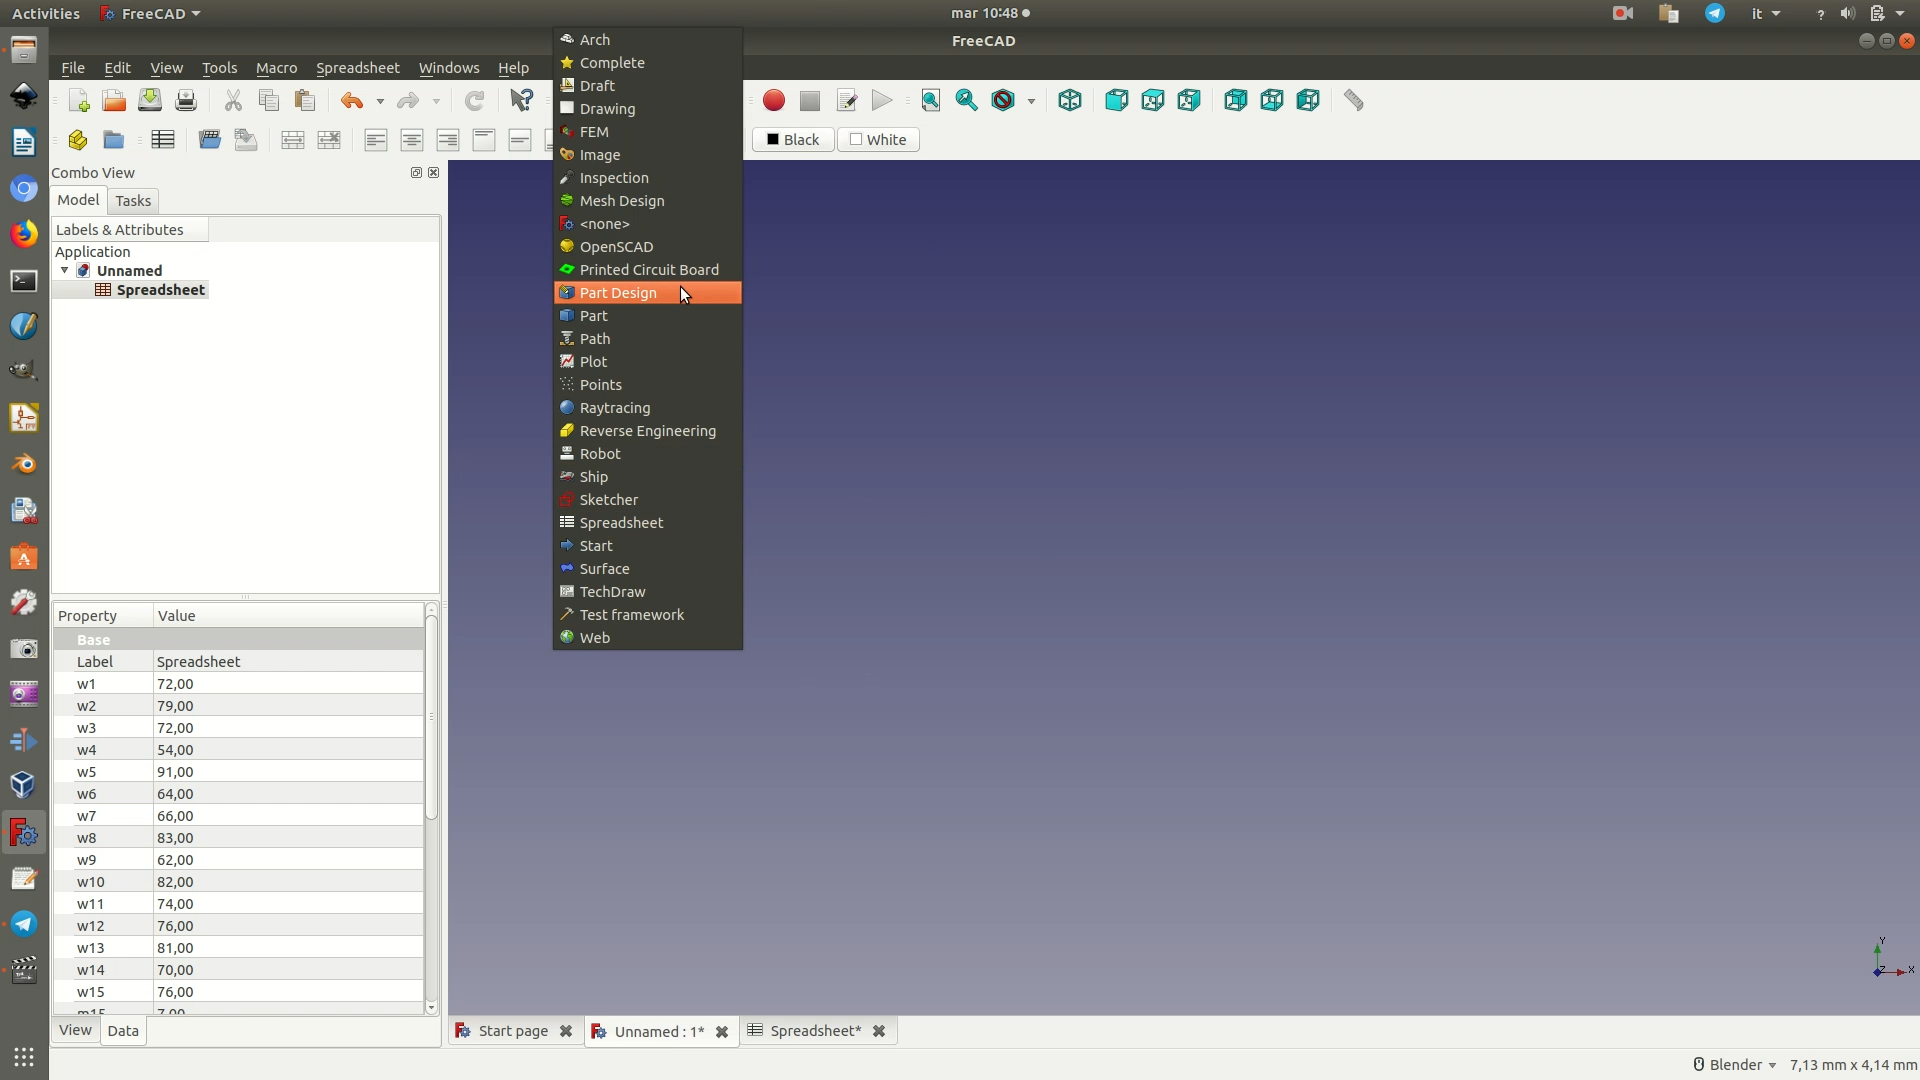Click the Cut scissors icon
This screenshot has width=1920, height=1080.
tap(233, 100)
